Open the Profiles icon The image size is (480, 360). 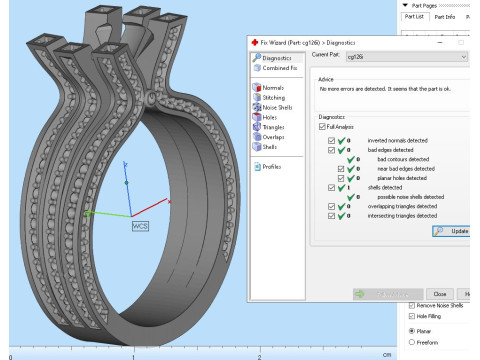pos(257,167)
